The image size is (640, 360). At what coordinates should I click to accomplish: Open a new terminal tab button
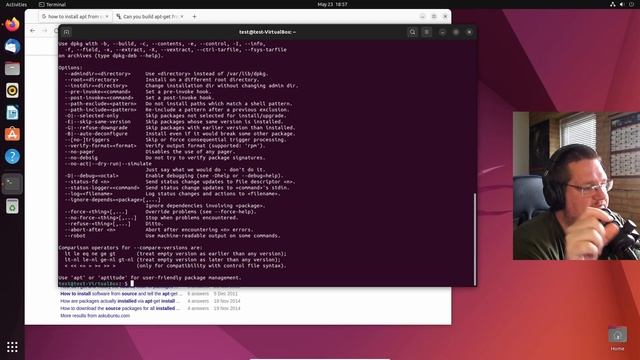point(67,32)
